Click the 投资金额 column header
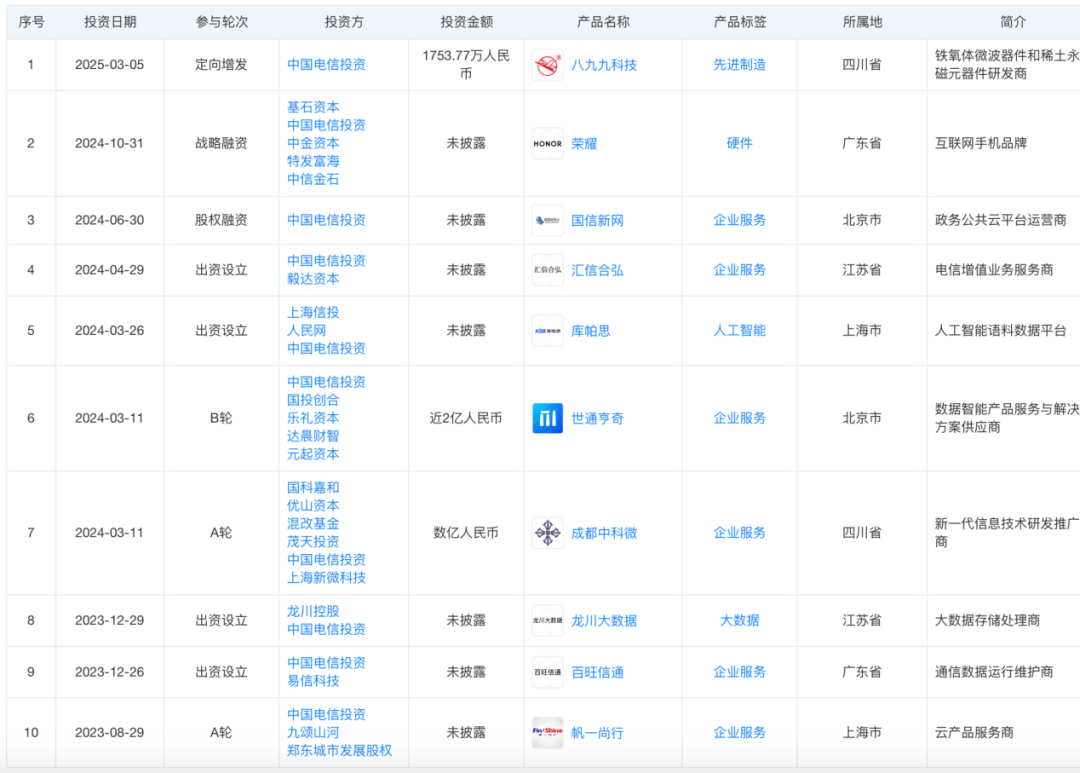The height and width of the screenshot is (773, 1080). (x=466, y=22)
